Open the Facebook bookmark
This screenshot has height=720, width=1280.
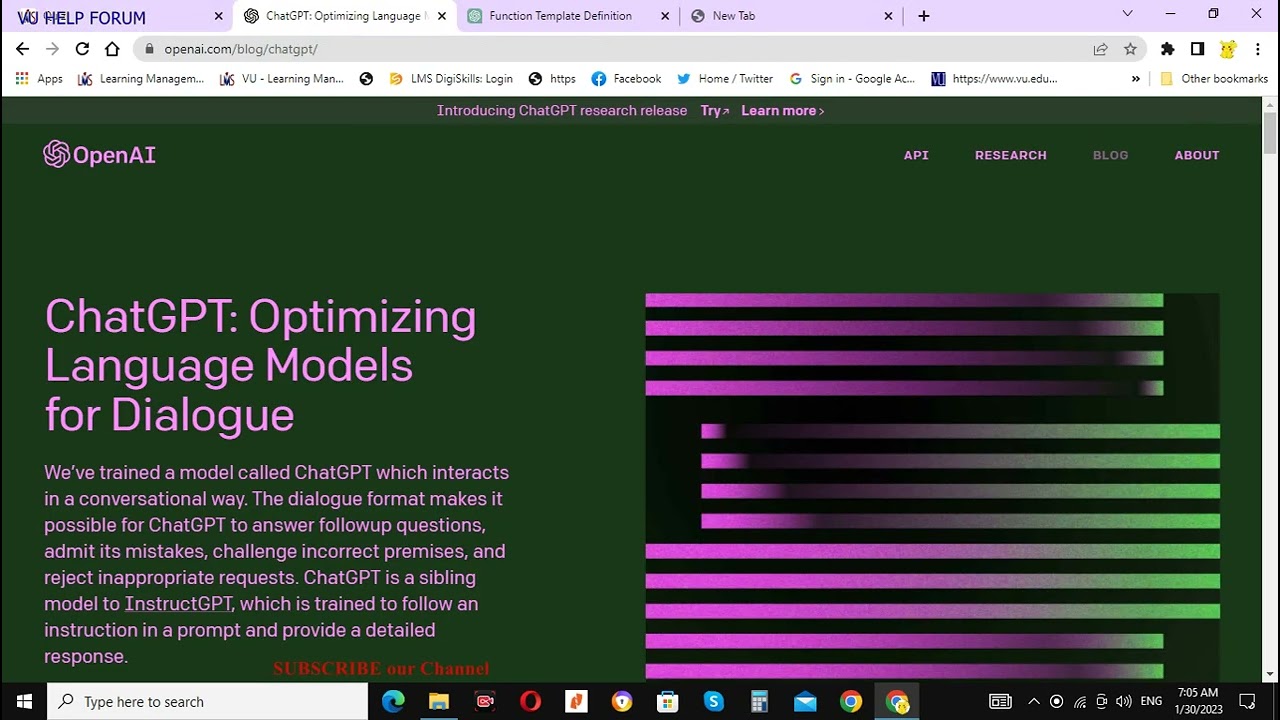click(x=626, y=78)
